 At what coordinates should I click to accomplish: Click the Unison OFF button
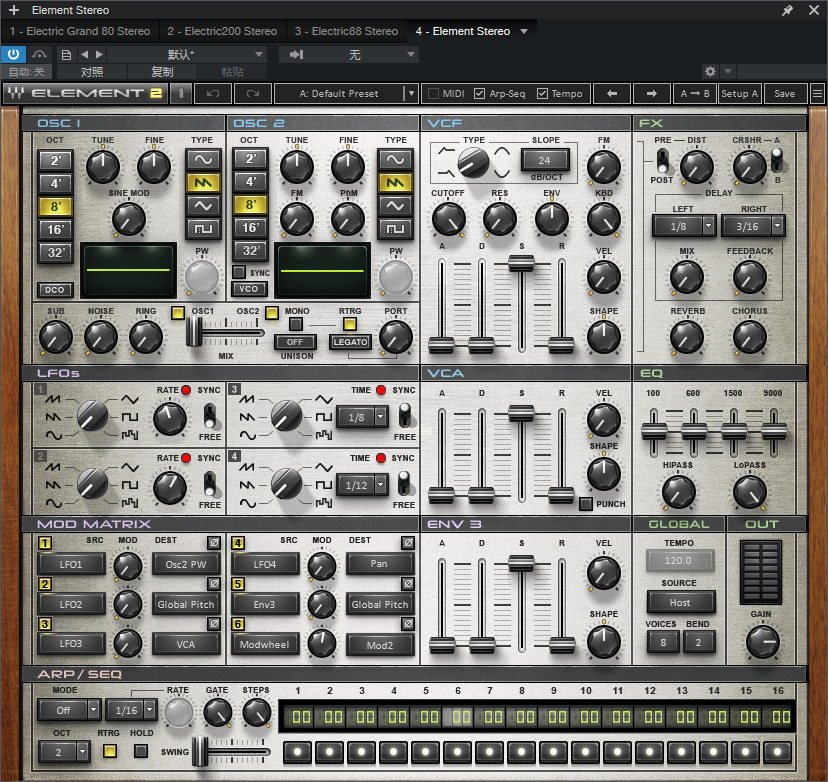pos(295,342)
